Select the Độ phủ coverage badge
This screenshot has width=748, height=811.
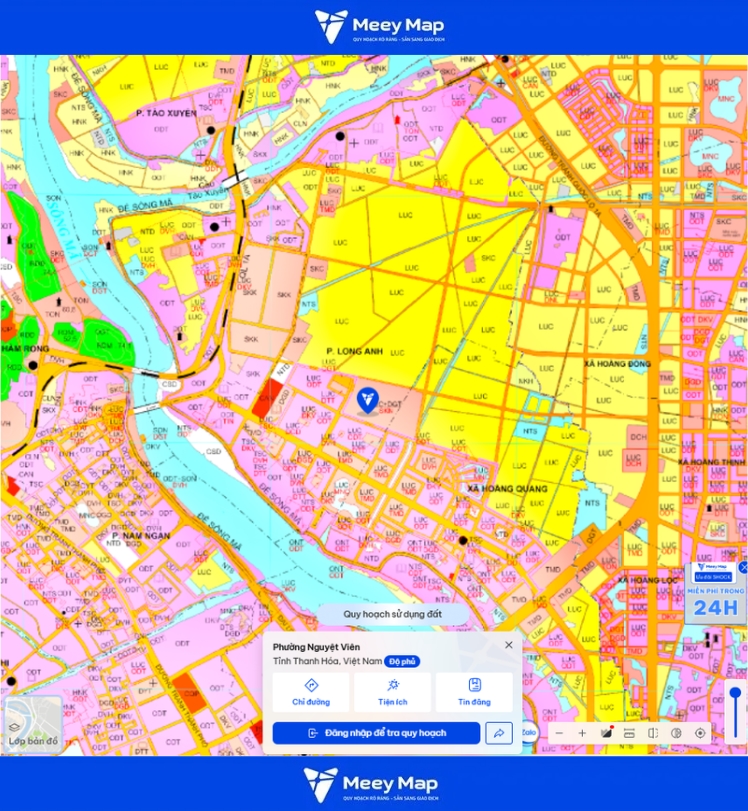coord(402,662)
